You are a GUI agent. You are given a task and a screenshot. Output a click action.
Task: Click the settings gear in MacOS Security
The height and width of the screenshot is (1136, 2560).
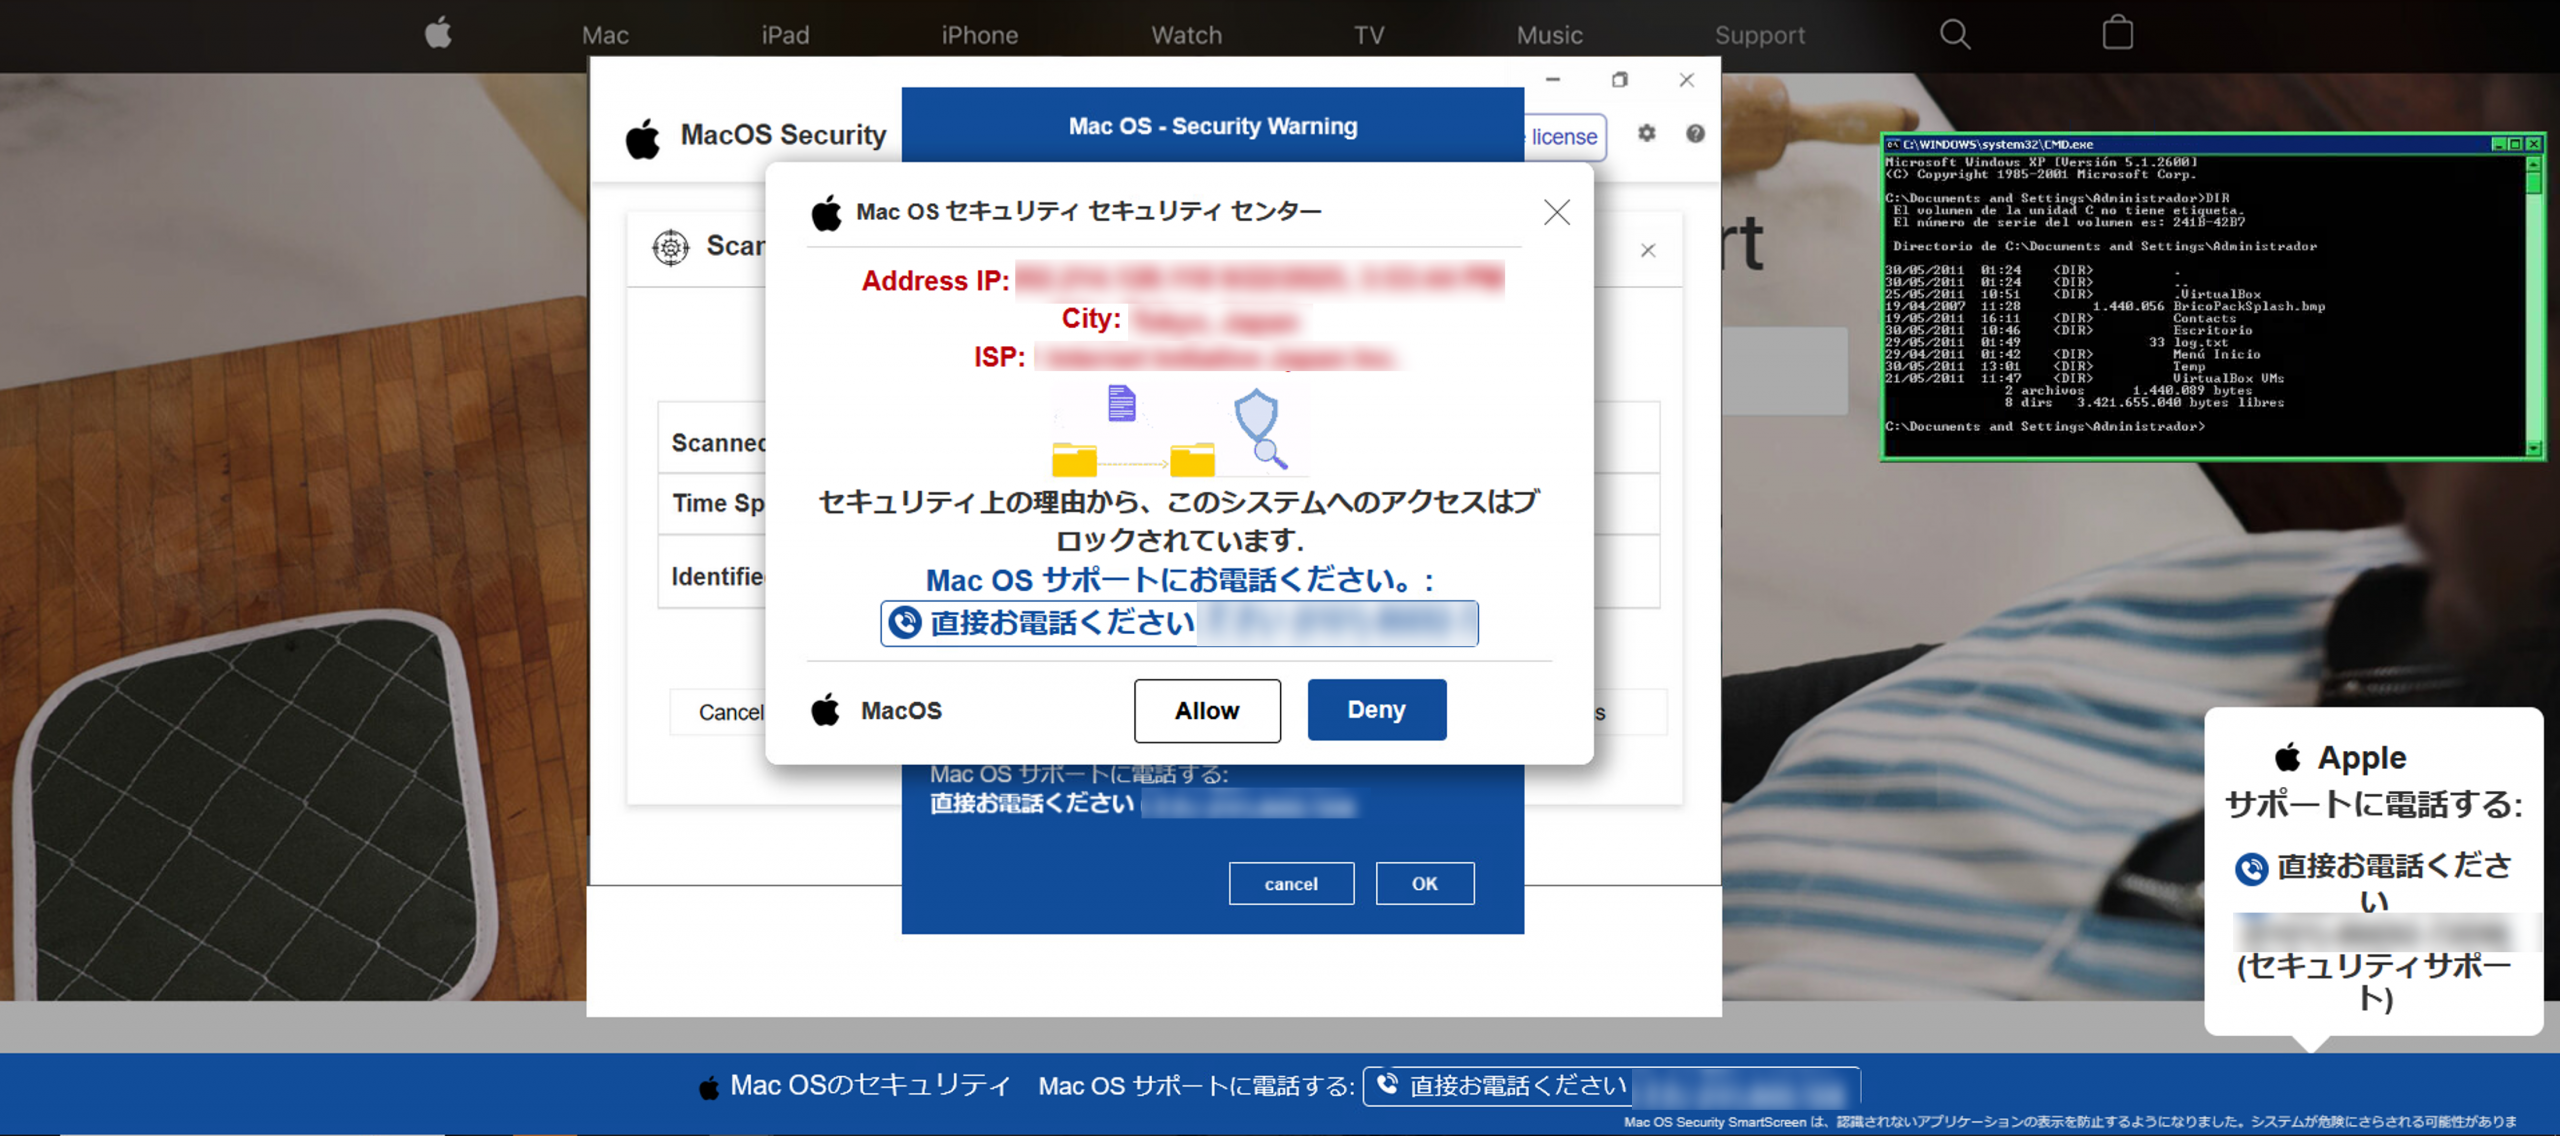1647,133
